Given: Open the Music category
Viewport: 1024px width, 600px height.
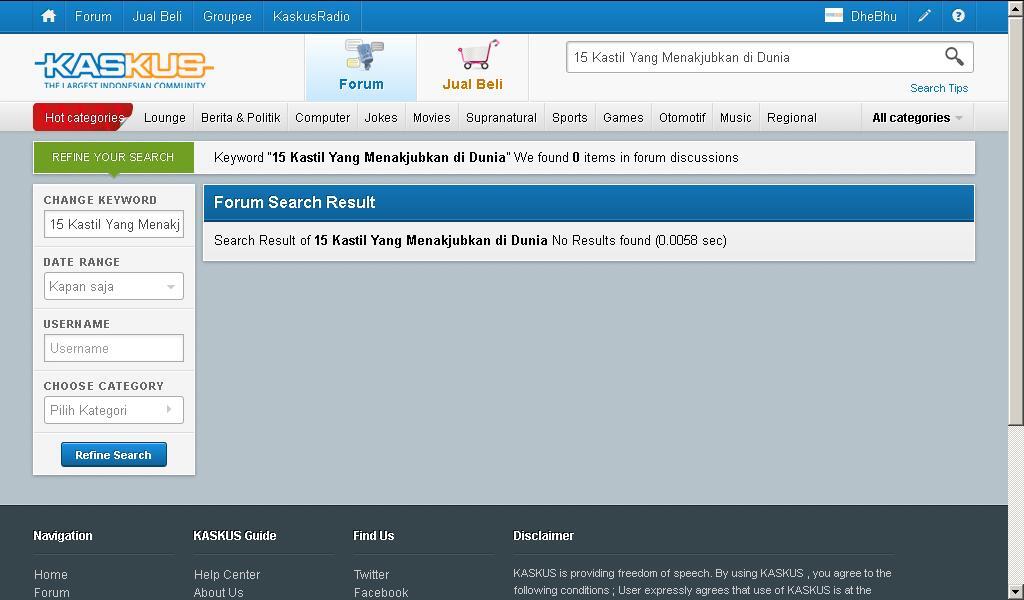Looking at the screenshot, I should (735, 118).
